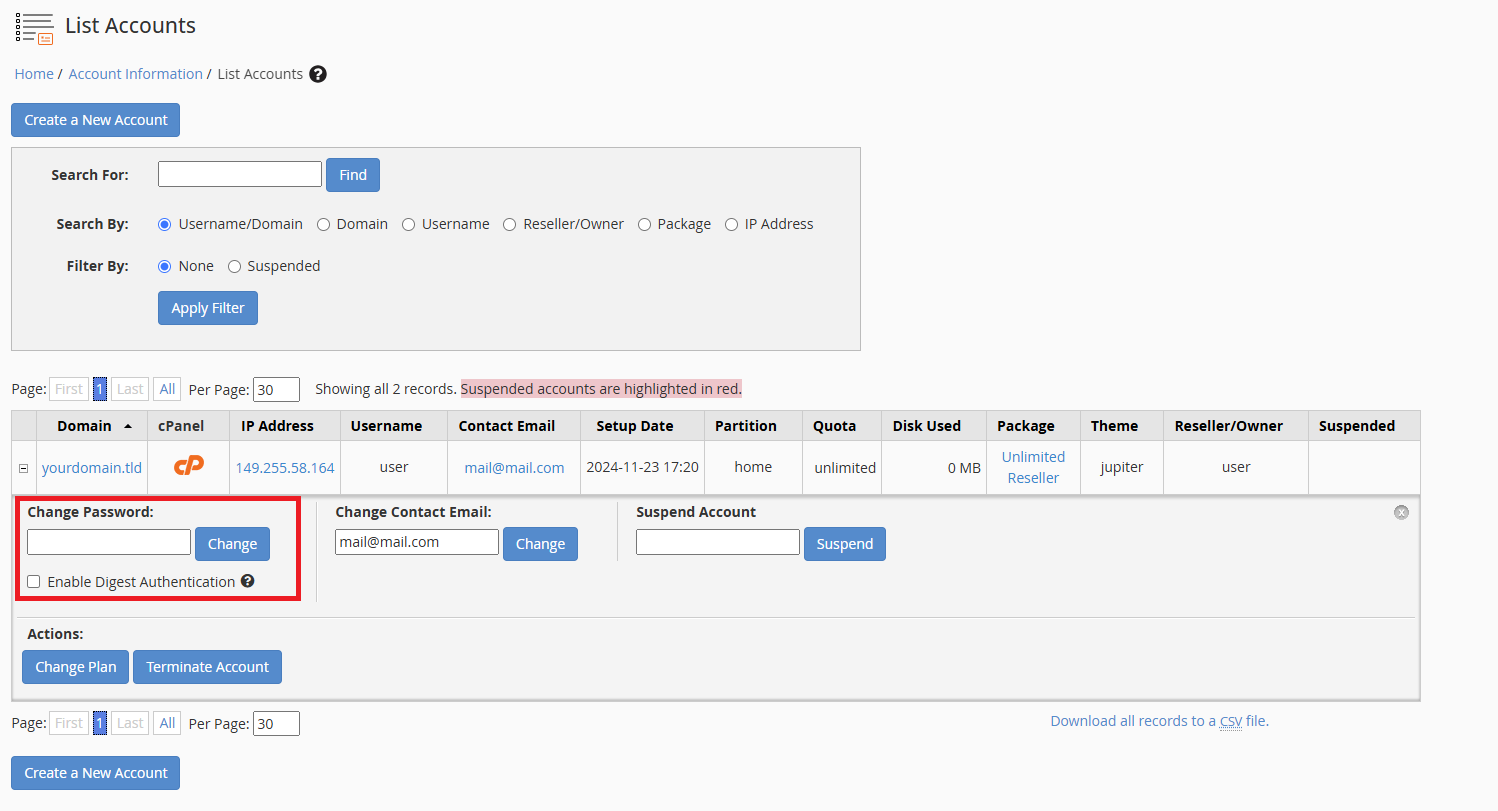Sort by the cPanel column header
The height and width of the screenshot is (811, 1498).
pos(181,426)
